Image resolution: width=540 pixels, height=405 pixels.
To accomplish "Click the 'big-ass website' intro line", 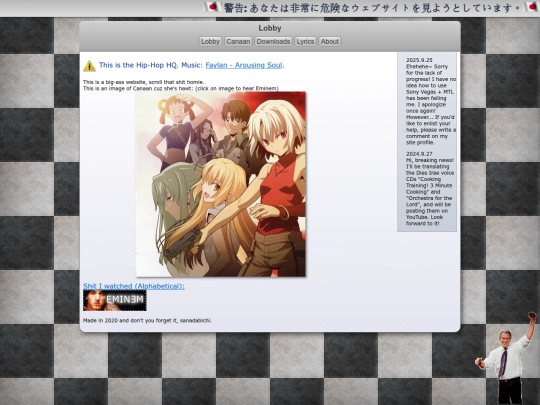I will (143, 82).
